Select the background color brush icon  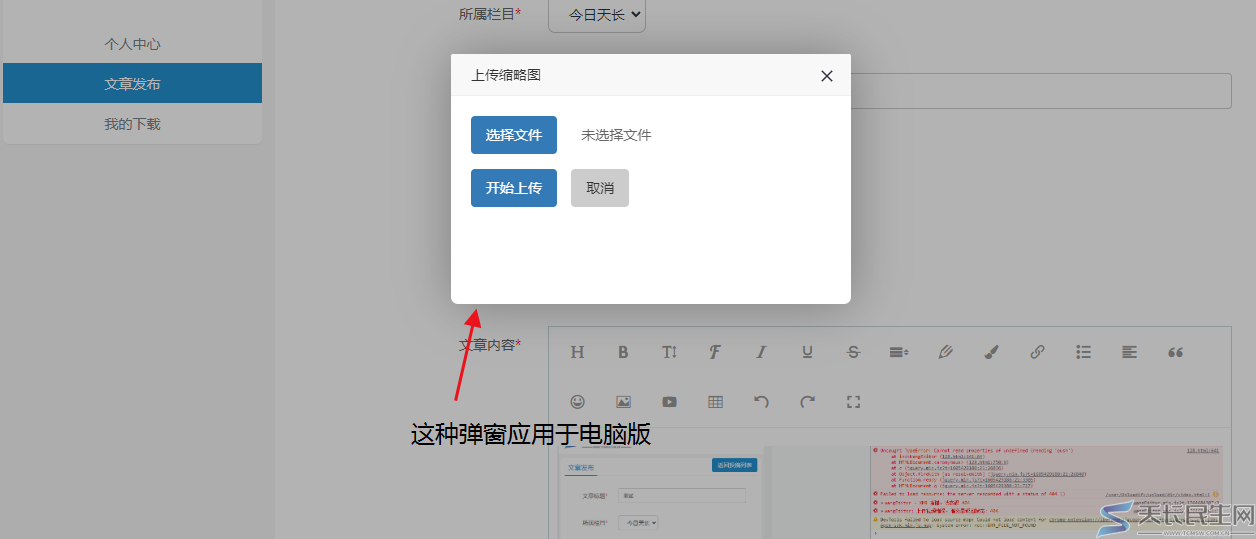pyautogui.click(x=991, y=352)
